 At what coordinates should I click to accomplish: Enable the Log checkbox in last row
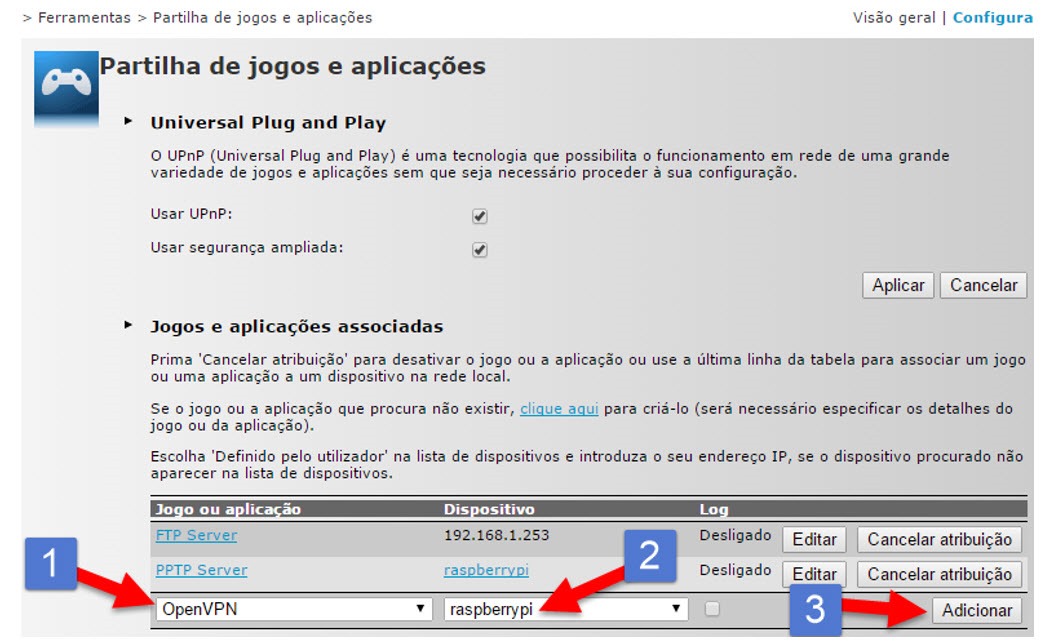(x=712, y=609)
